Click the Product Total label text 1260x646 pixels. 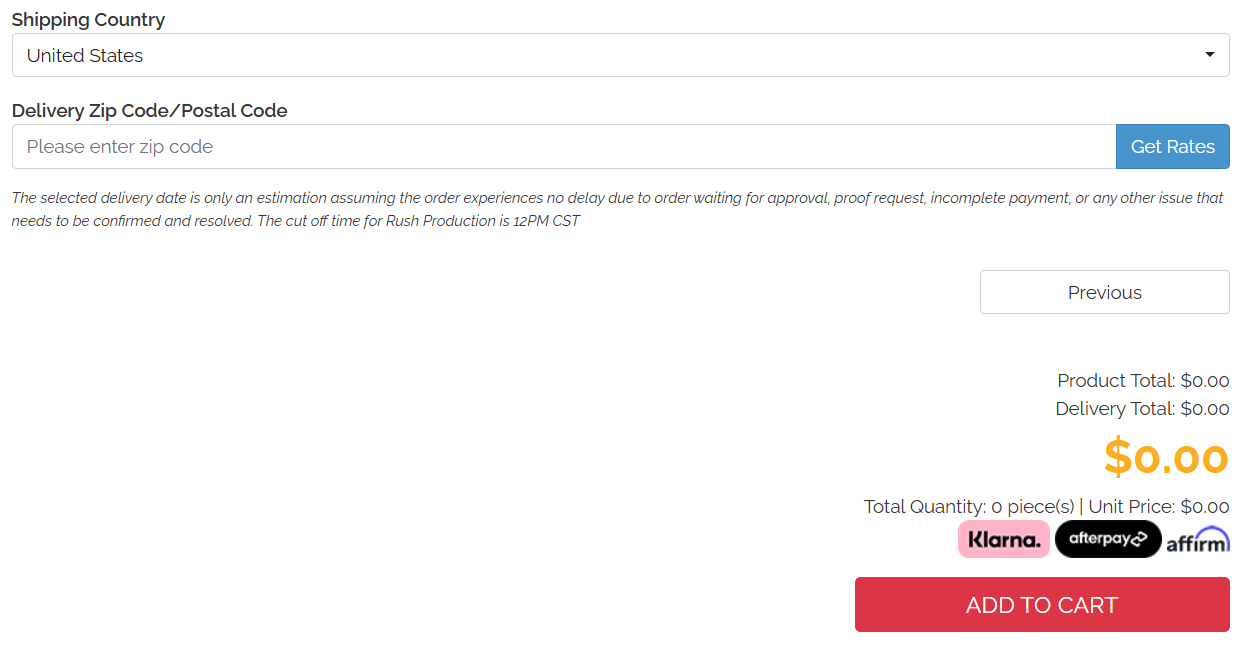point(1116,381)
